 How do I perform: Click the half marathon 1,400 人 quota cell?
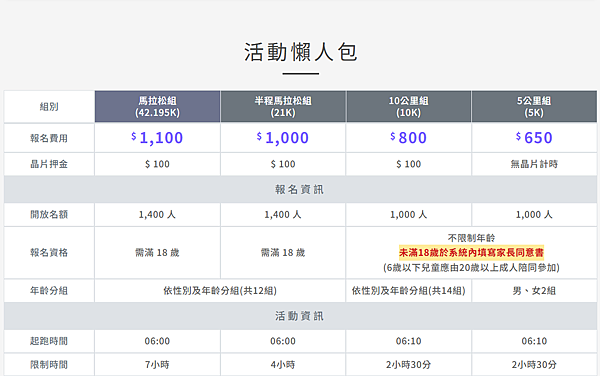pos(283,215)
